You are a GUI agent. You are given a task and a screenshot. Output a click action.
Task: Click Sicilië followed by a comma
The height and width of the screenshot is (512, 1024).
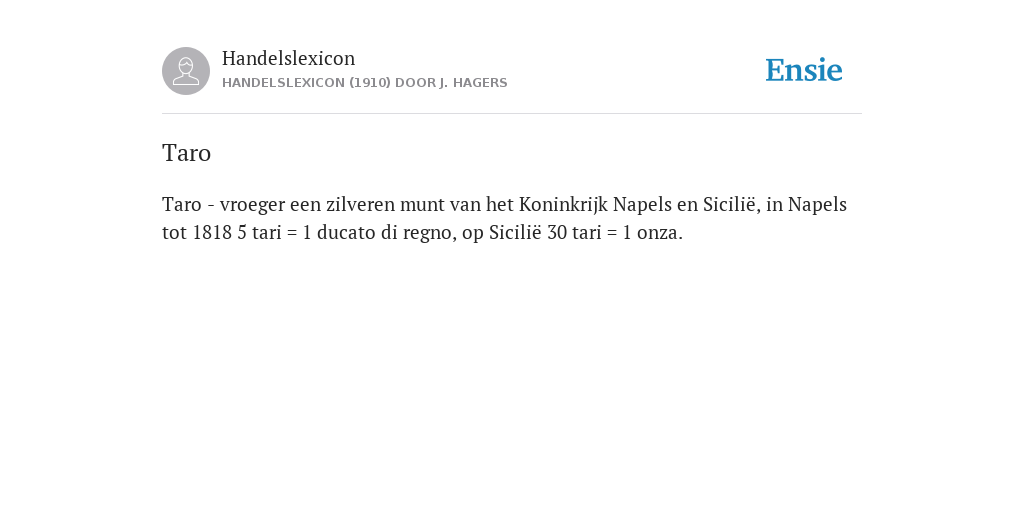(x=729, y=205)
